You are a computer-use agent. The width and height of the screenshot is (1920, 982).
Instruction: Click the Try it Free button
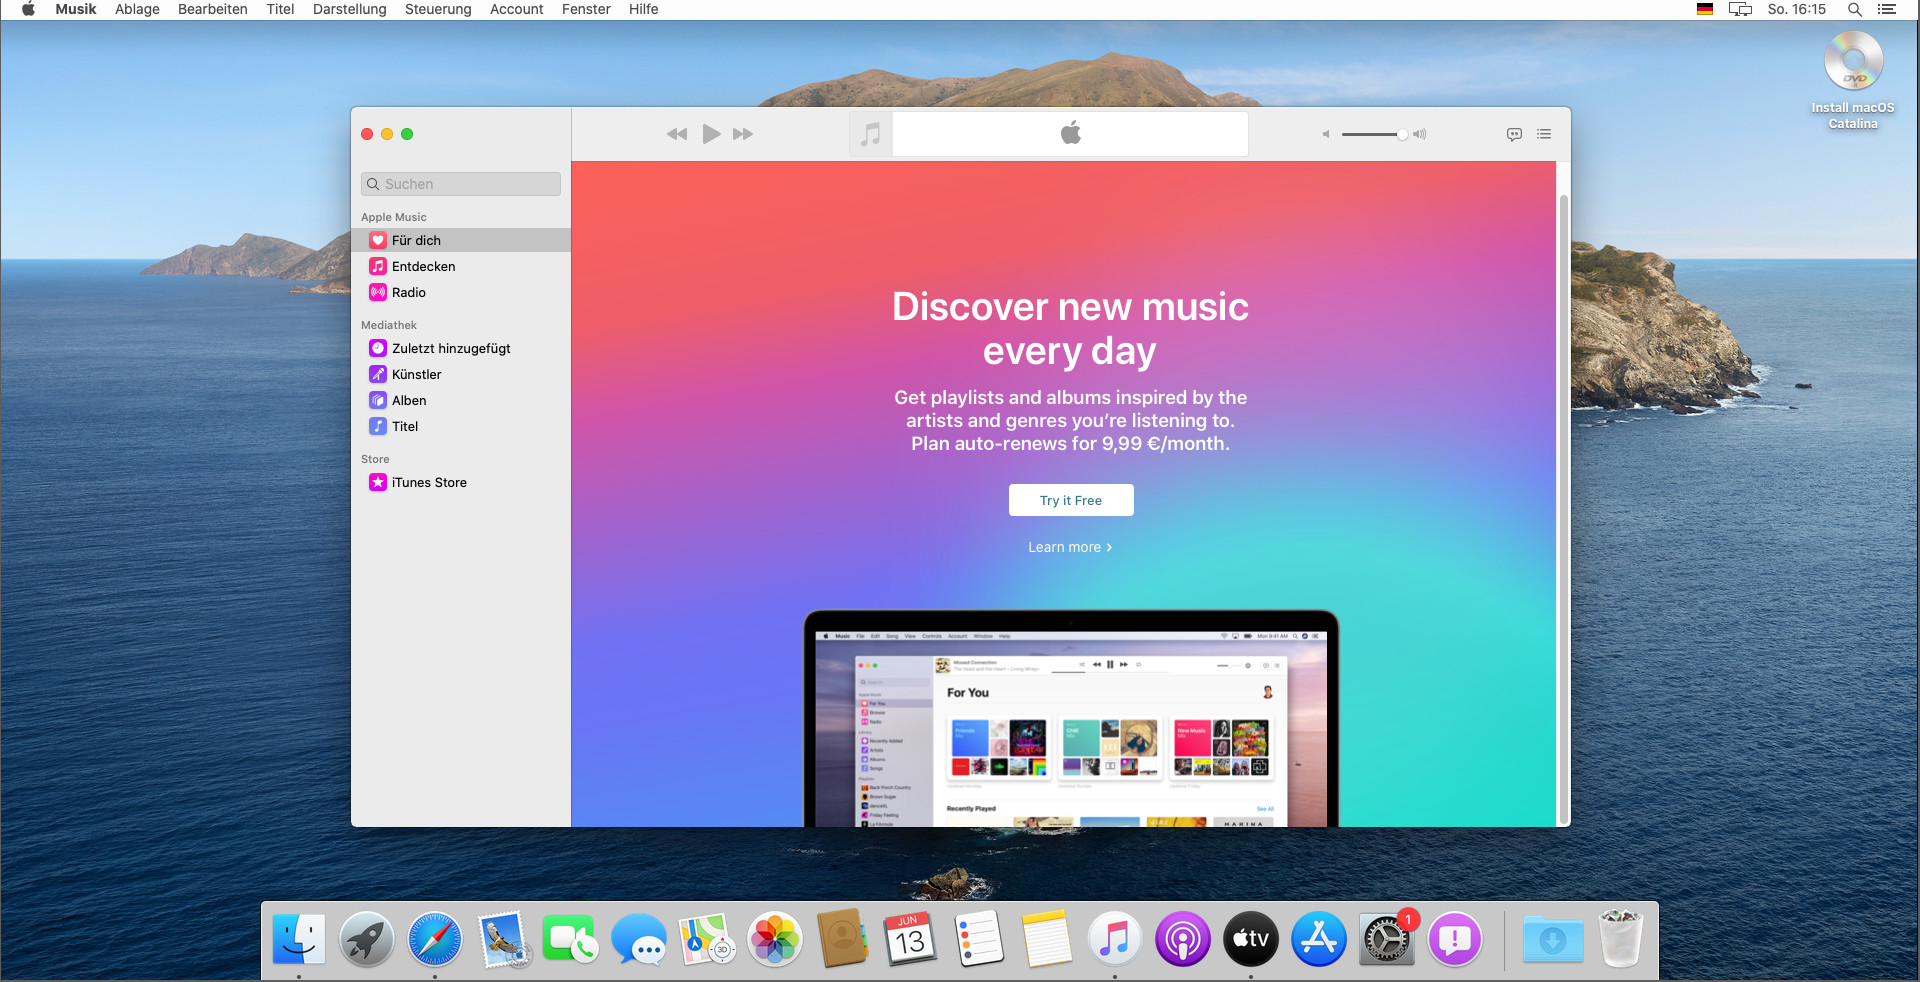click(x=1071, y=500)
